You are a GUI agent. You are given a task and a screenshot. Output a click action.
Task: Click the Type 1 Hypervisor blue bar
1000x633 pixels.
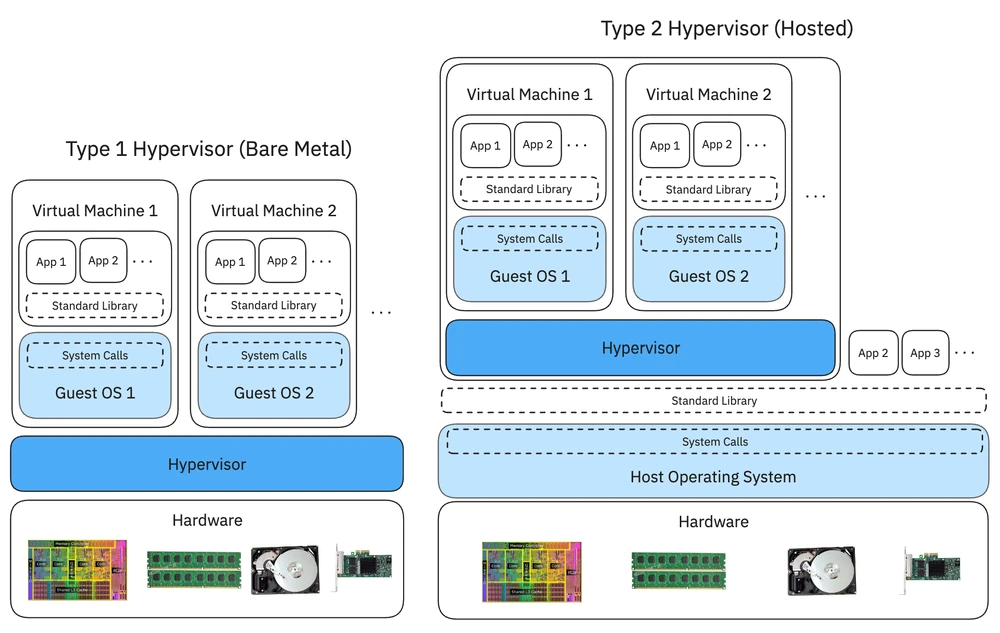coord(207,464)
